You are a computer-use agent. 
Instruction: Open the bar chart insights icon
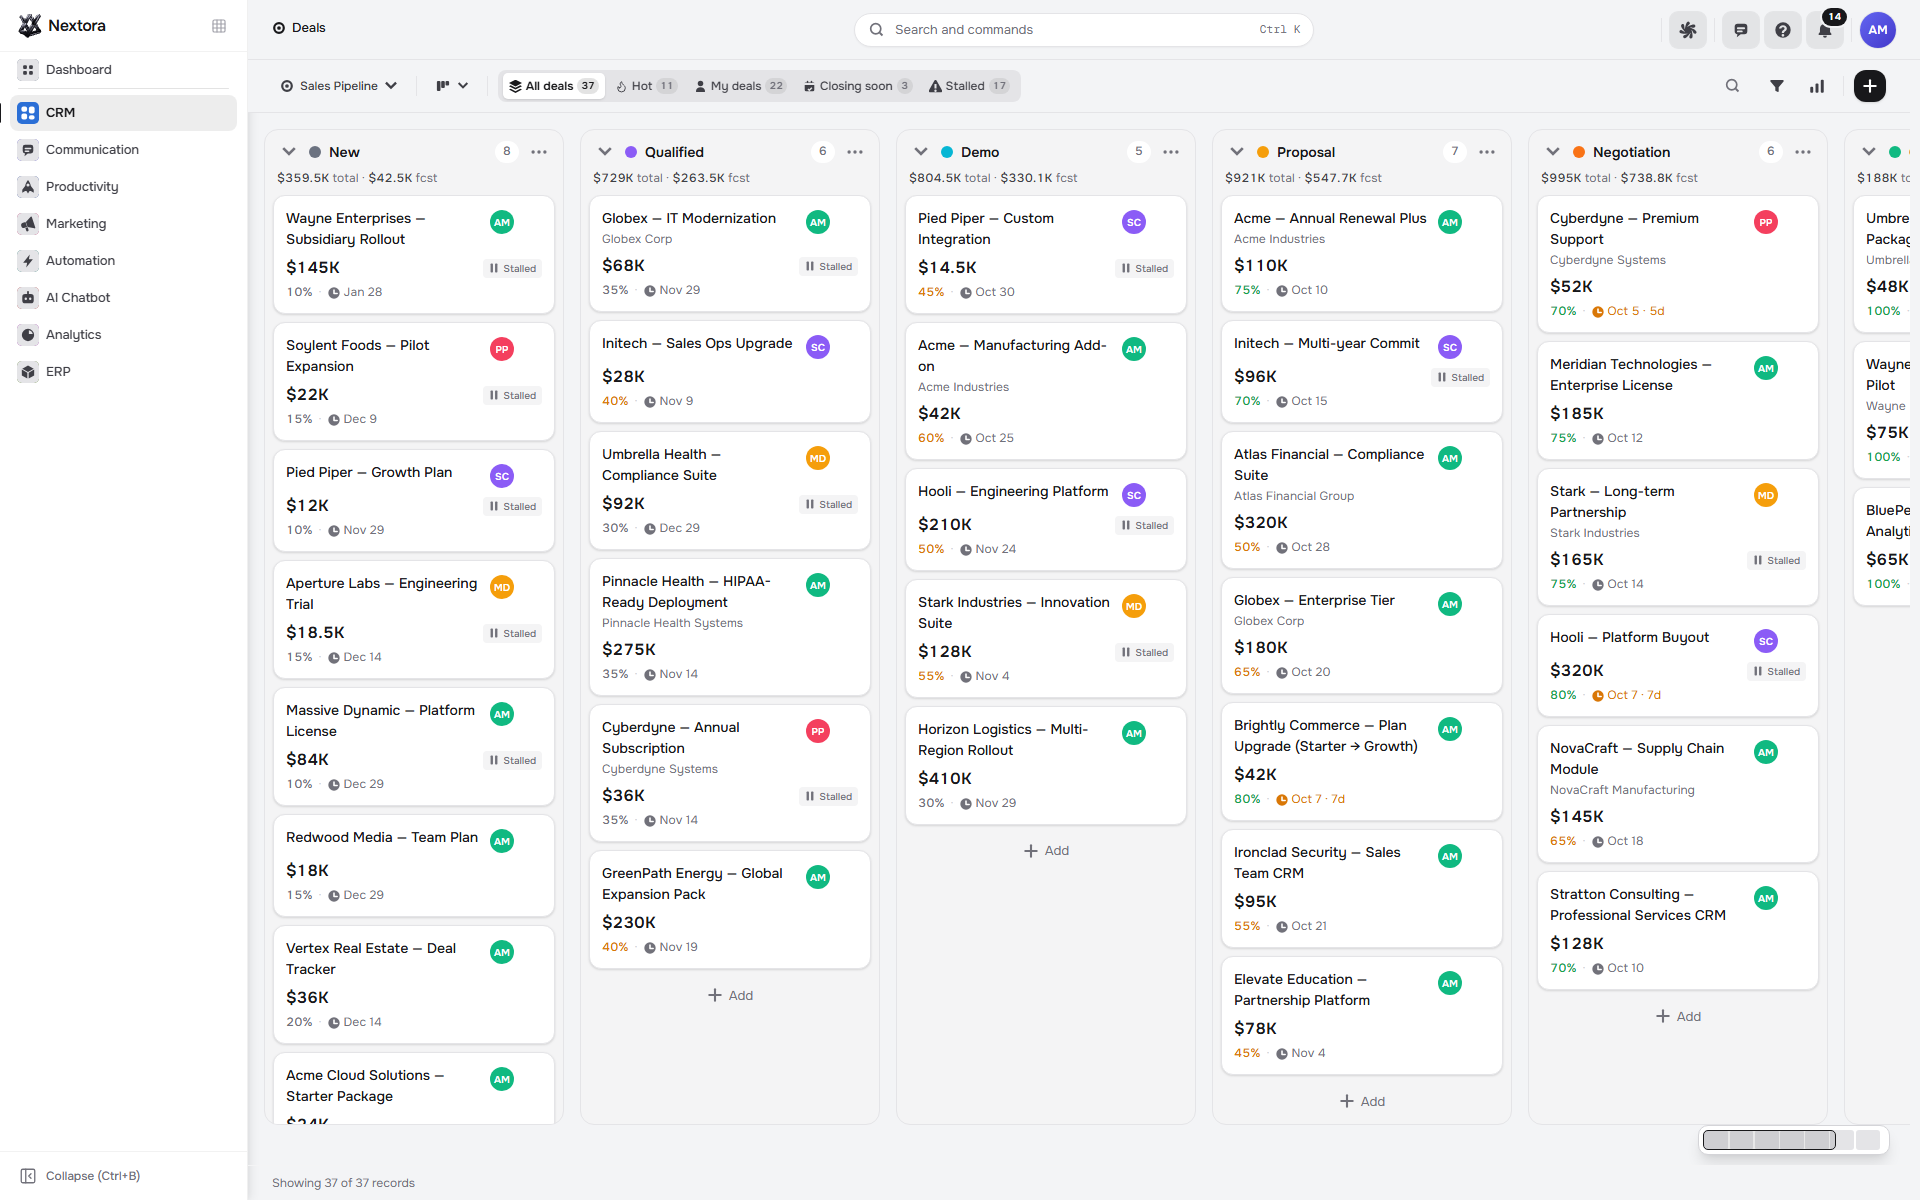click(x=1817, y=86)
